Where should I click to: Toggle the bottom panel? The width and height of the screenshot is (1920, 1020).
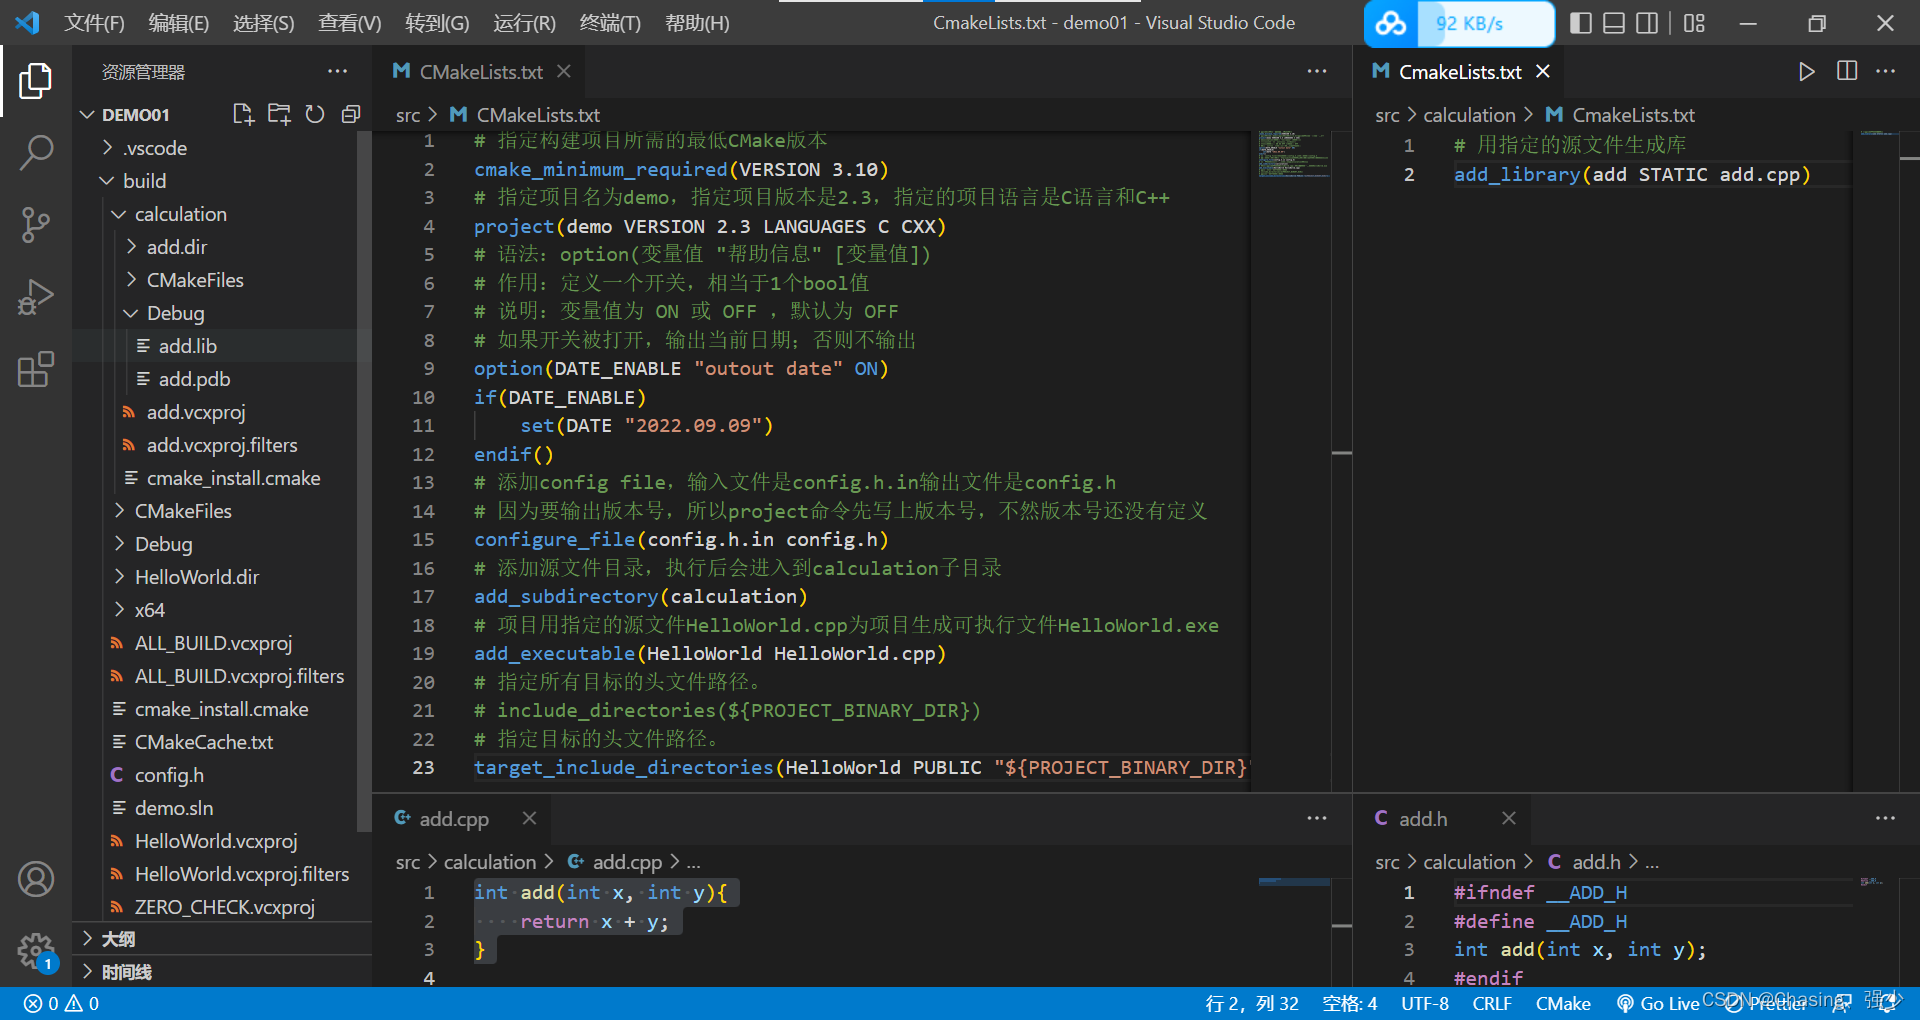1614,23
